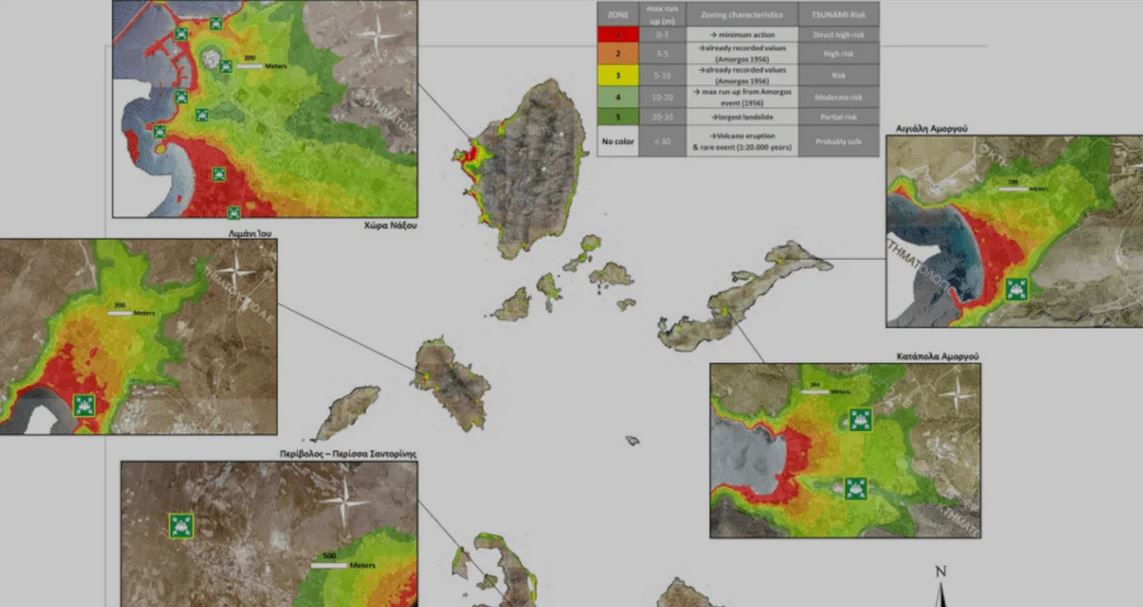Click the assembly point icon in Aigiali Amorgos inset
The image size is (1143, 607).
pos(1018,291)
